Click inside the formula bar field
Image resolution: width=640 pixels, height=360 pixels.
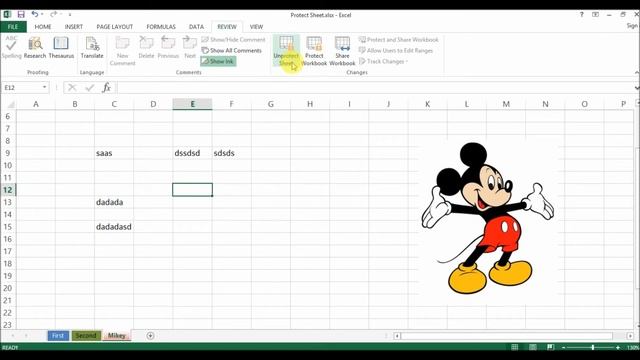[376, 87]
